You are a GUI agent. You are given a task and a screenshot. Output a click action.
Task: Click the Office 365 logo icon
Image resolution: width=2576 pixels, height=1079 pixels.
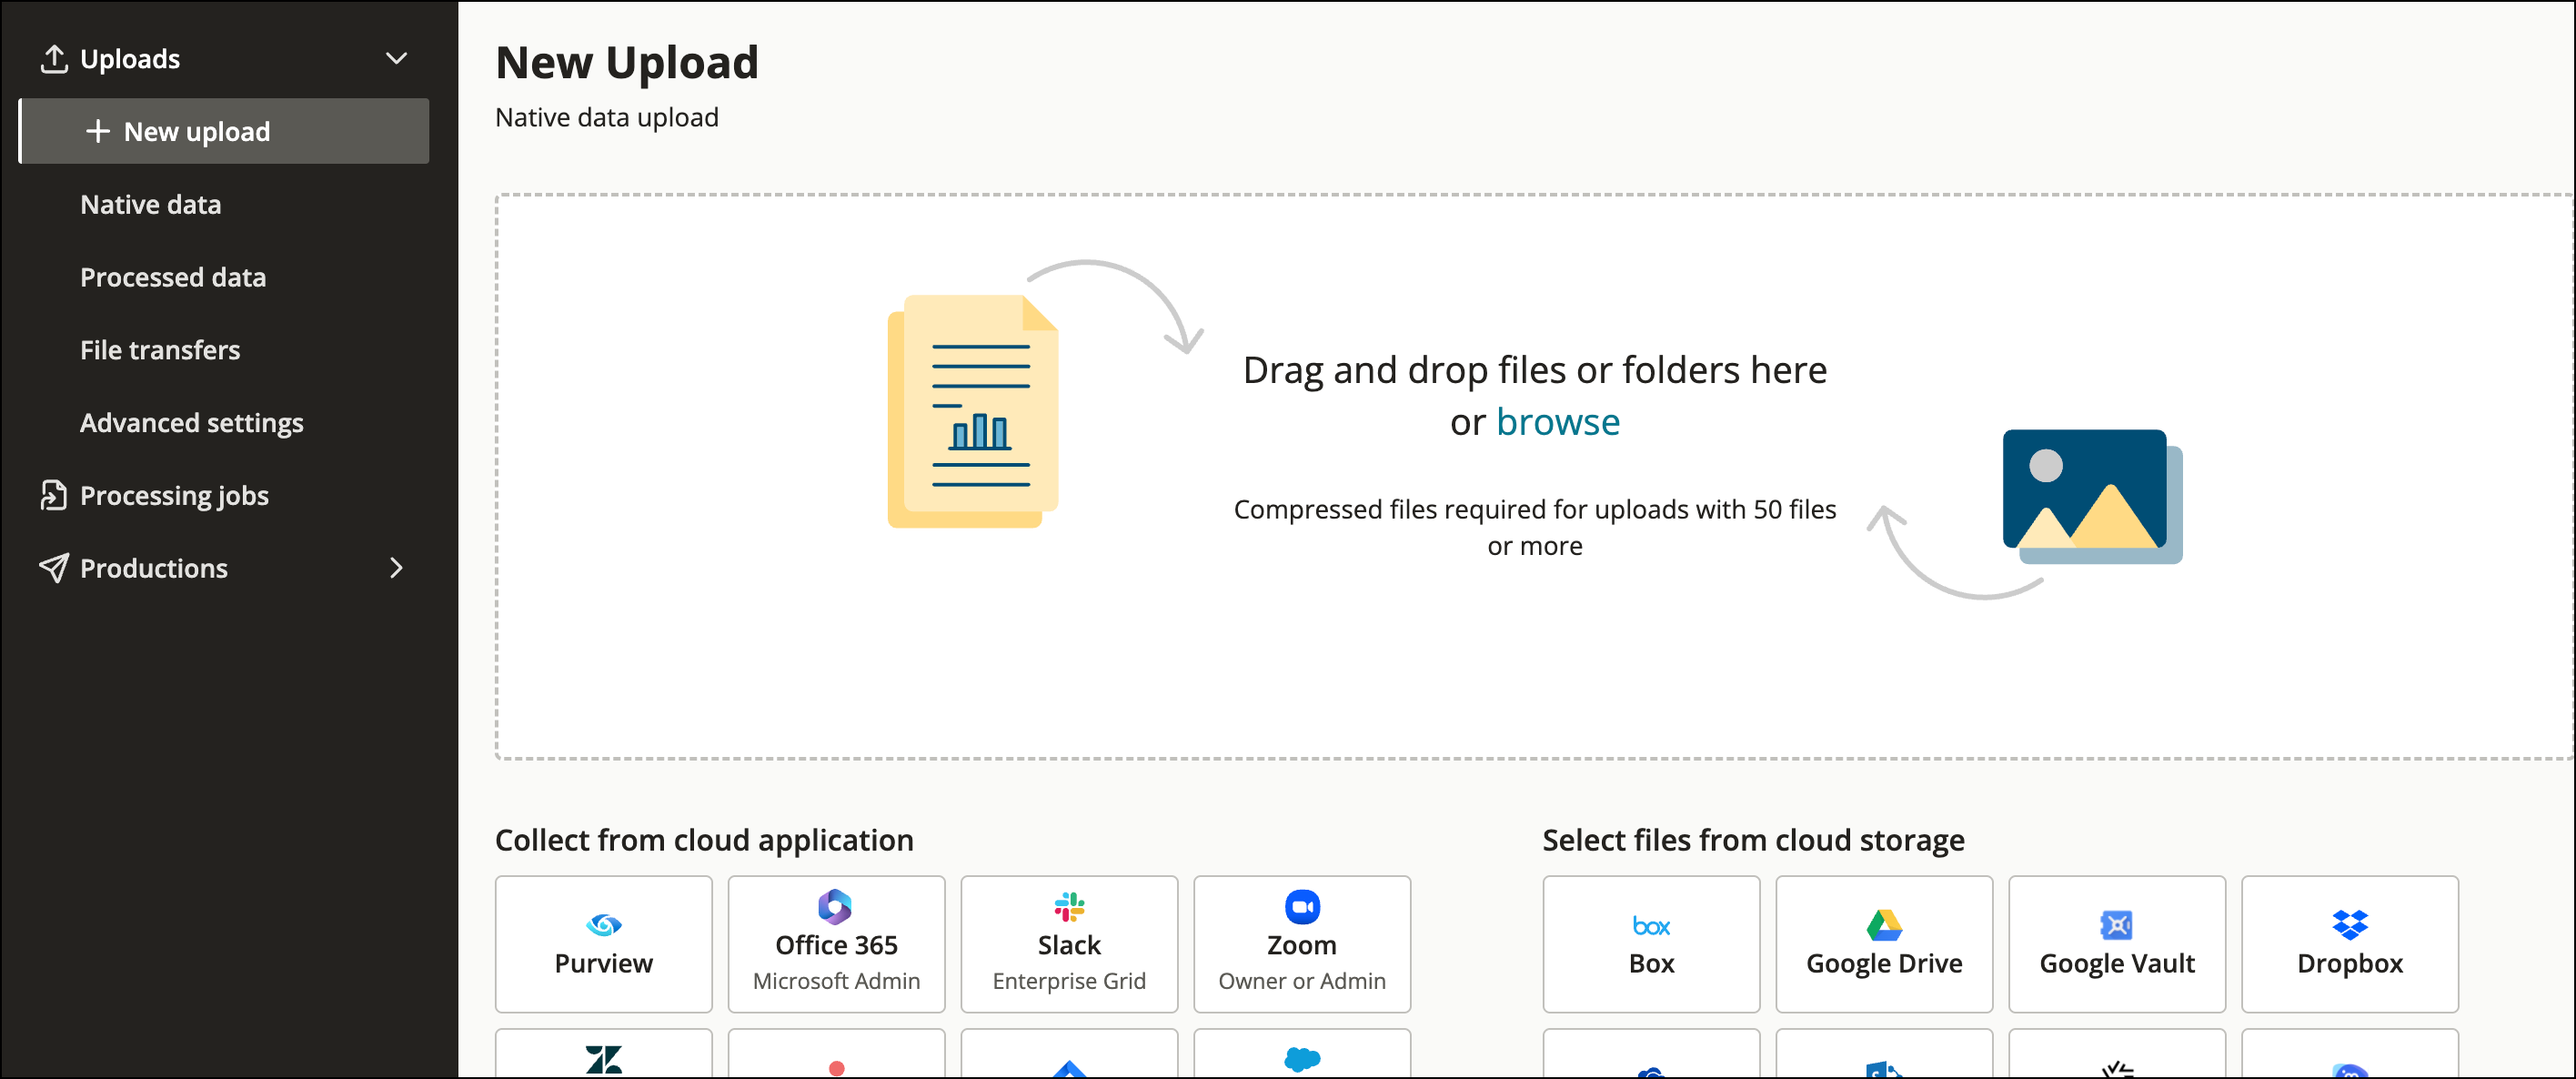(835, 907)
